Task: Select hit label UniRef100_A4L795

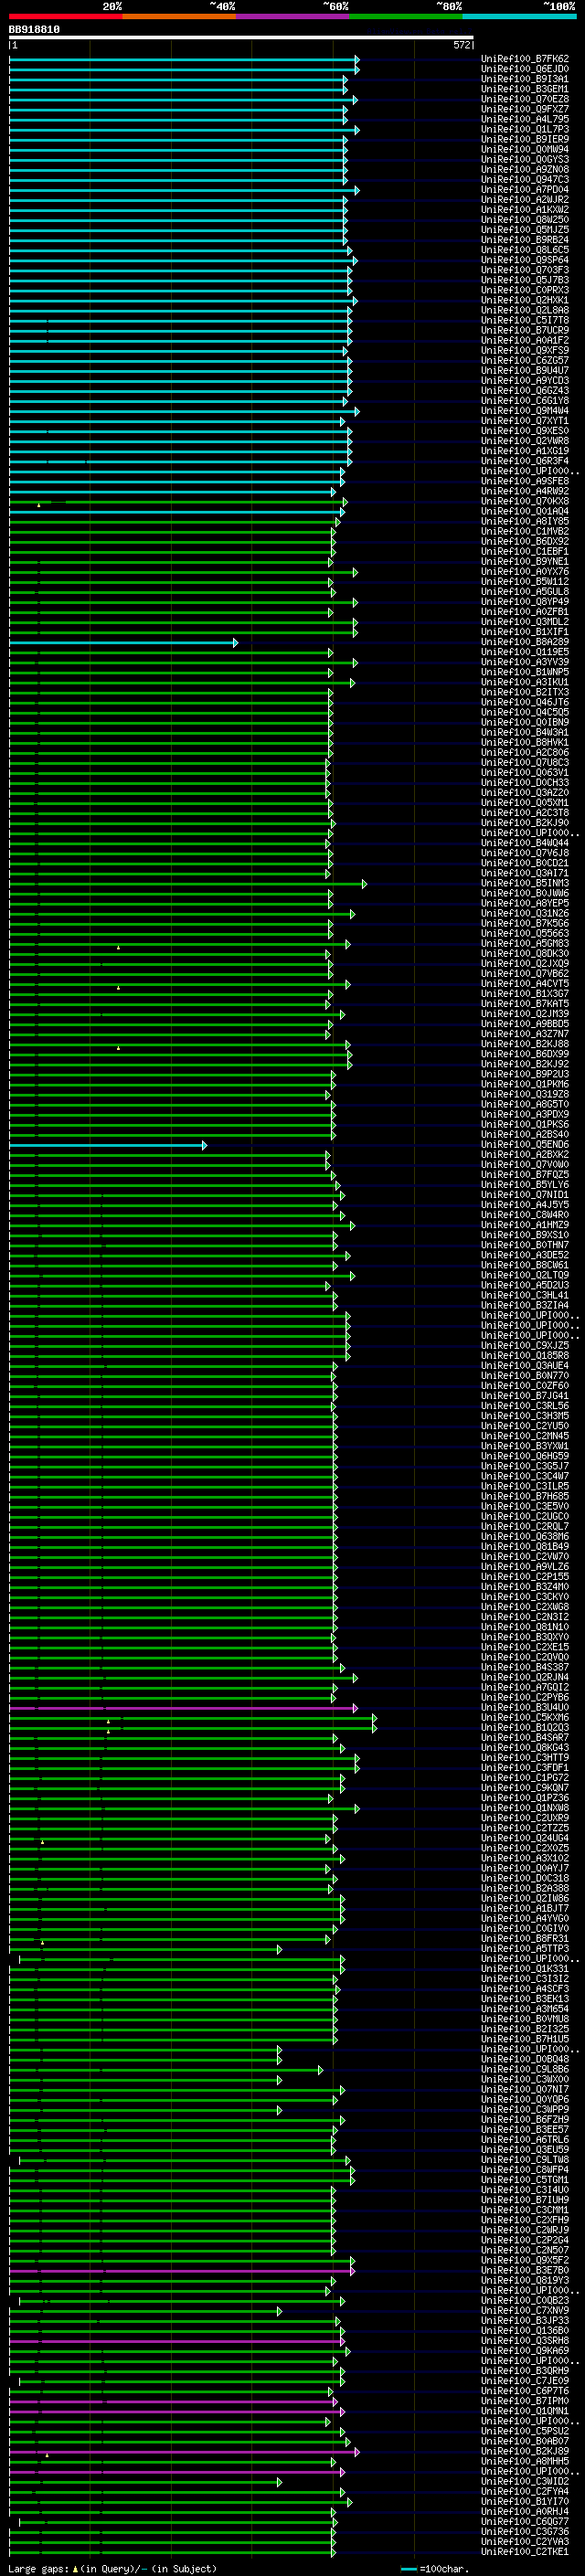Action: 525,119
